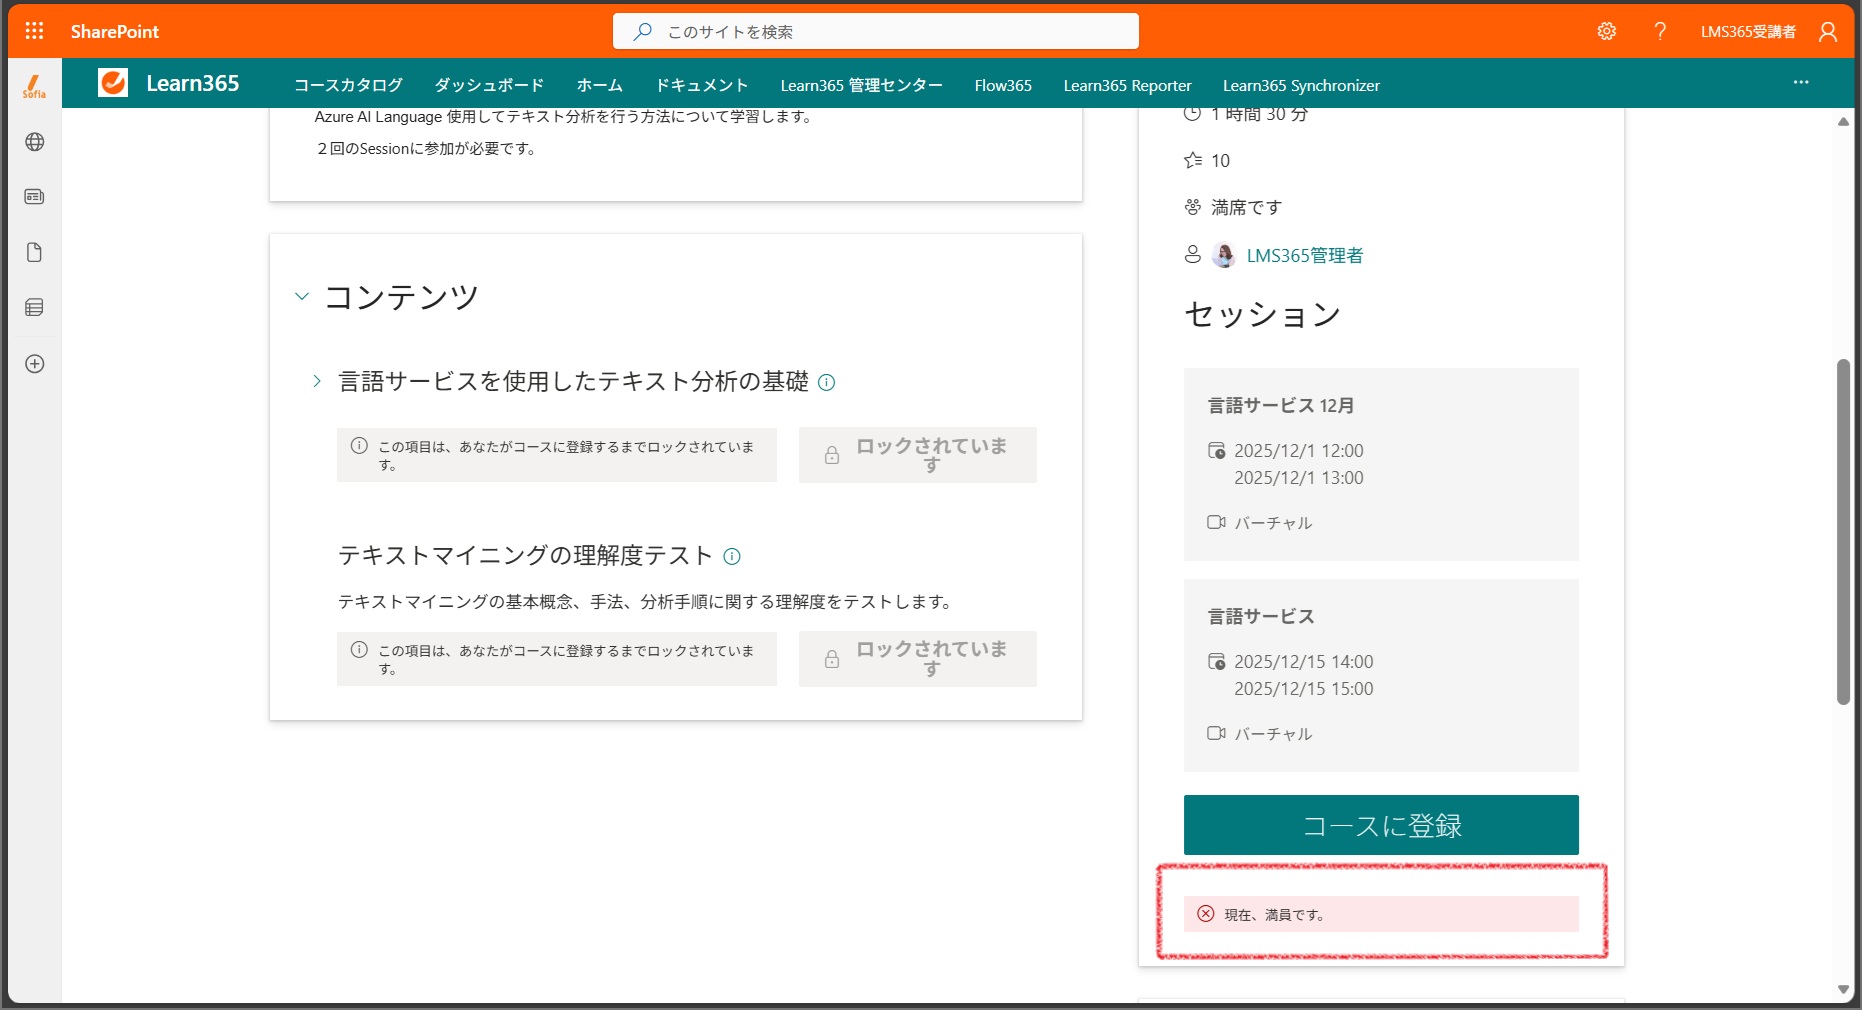Click the page vertical scrollbar thumb
The height and width of the screenshot is (1010, 1862).
click(1843, 531)
